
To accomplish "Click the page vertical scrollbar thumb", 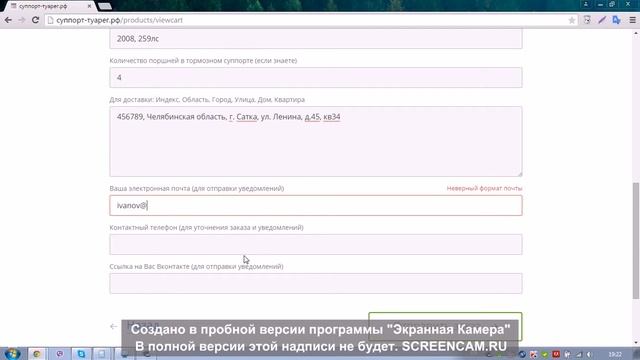I will 636,241.
